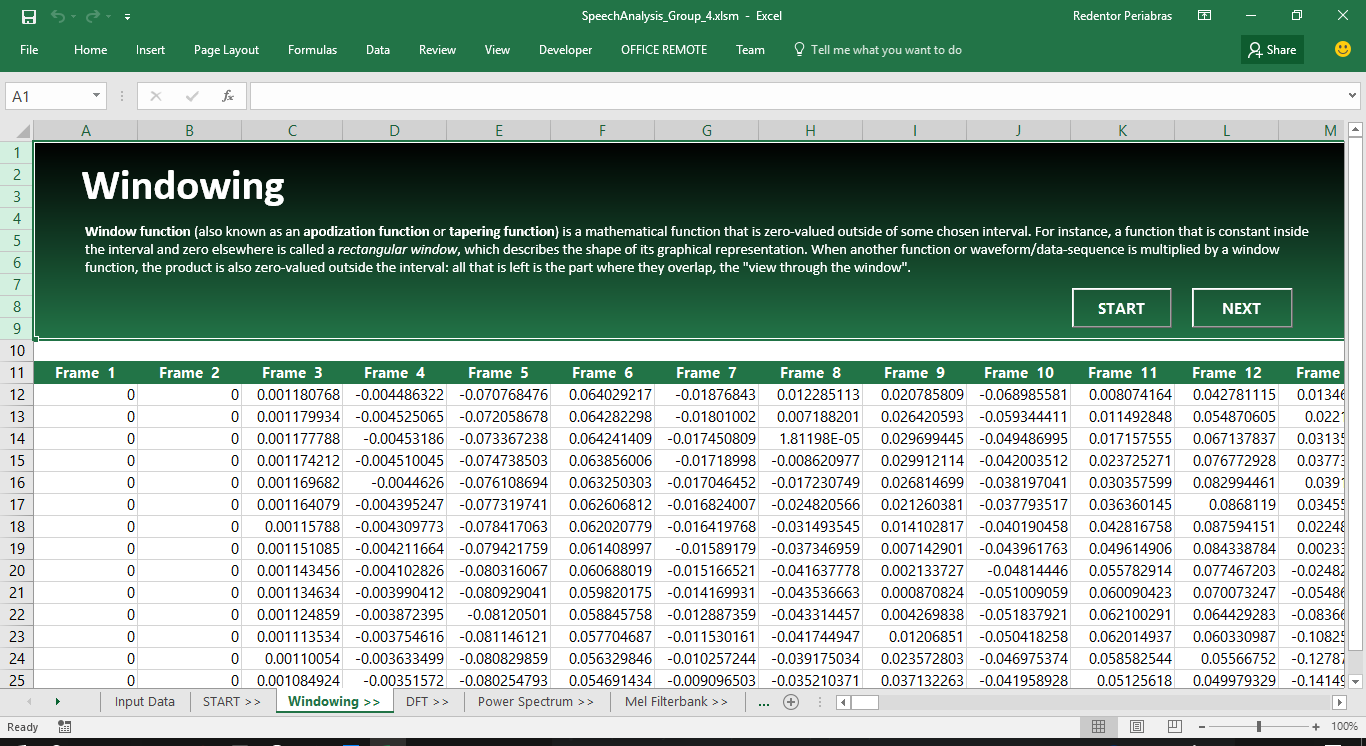Open the Page Layout tab
Image resolution: width=1366 pixels, height=746 pixels.
pyautogui.click(x=226, y=50)
